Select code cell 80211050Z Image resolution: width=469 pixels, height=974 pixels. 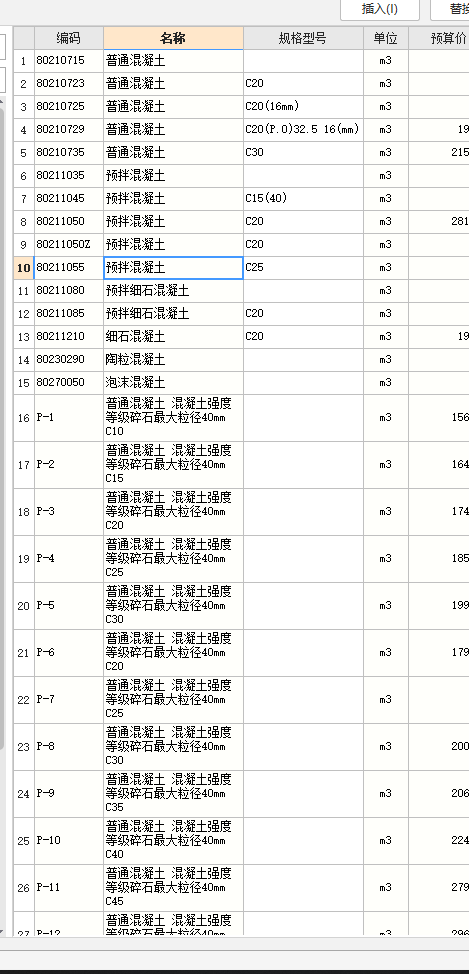point(68,245)
